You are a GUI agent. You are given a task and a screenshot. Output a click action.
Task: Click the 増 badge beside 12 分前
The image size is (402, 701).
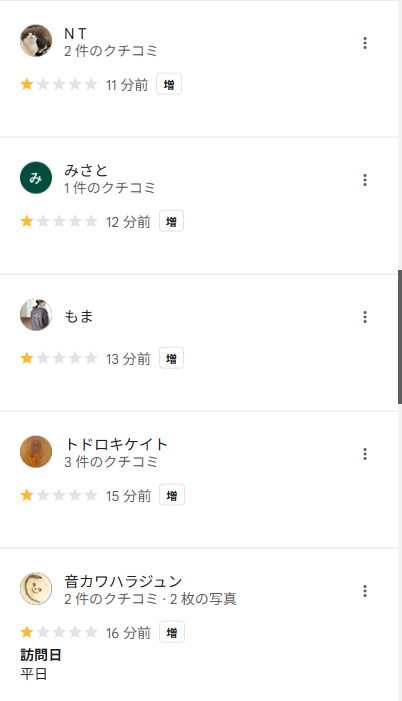(171, 221)
